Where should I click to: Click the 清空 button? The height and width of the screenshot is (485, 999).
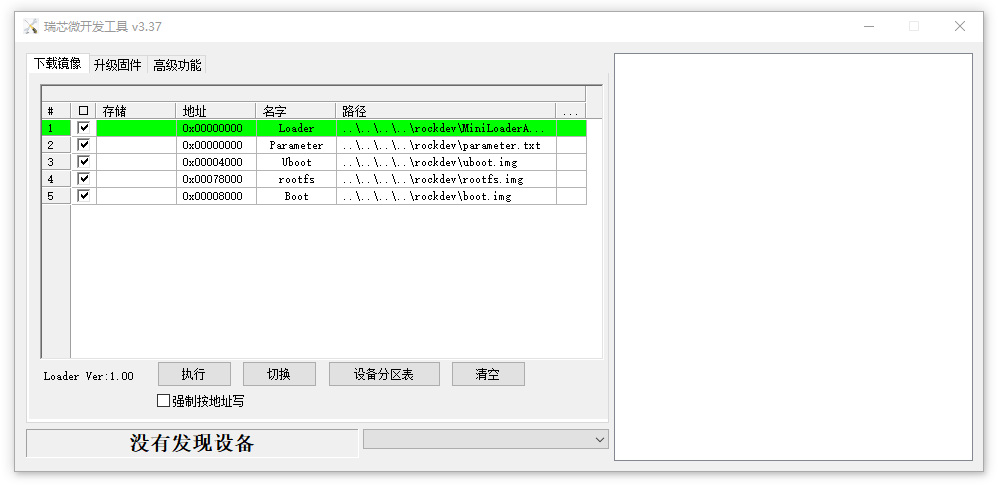[x=488, y=374]
